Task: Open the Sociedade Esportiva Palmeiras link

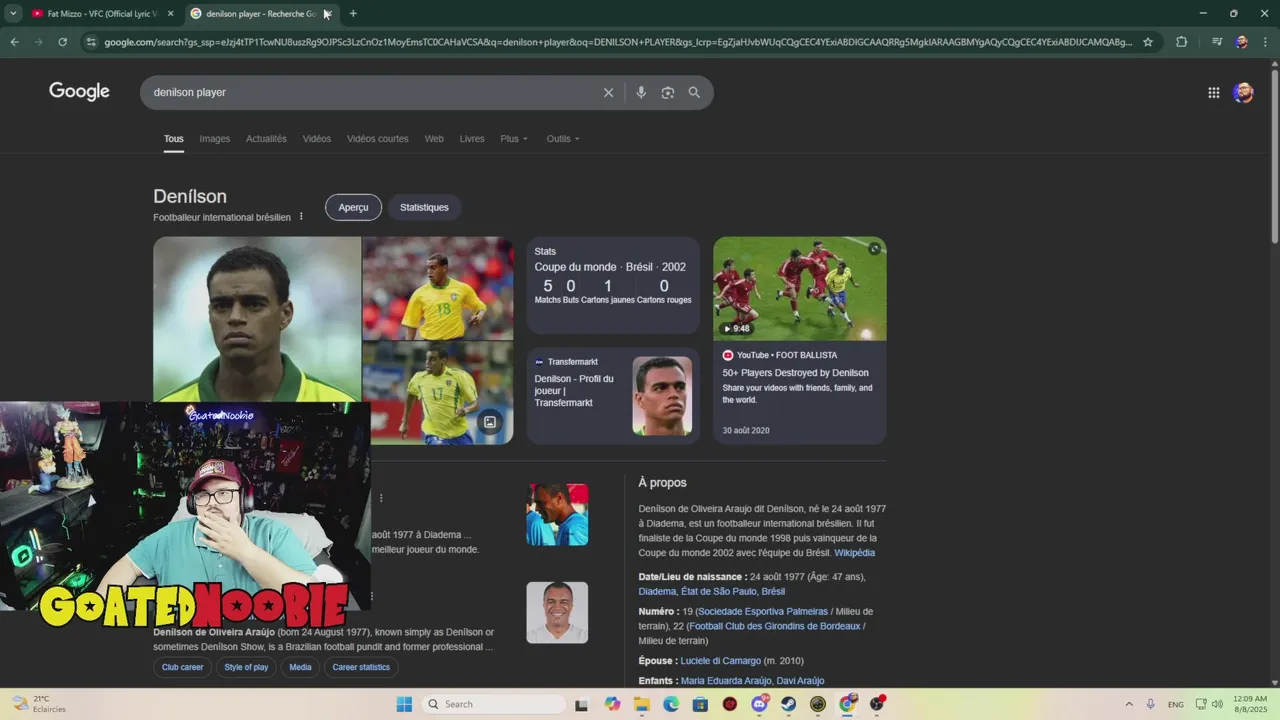Action: (x=763, y=612)
